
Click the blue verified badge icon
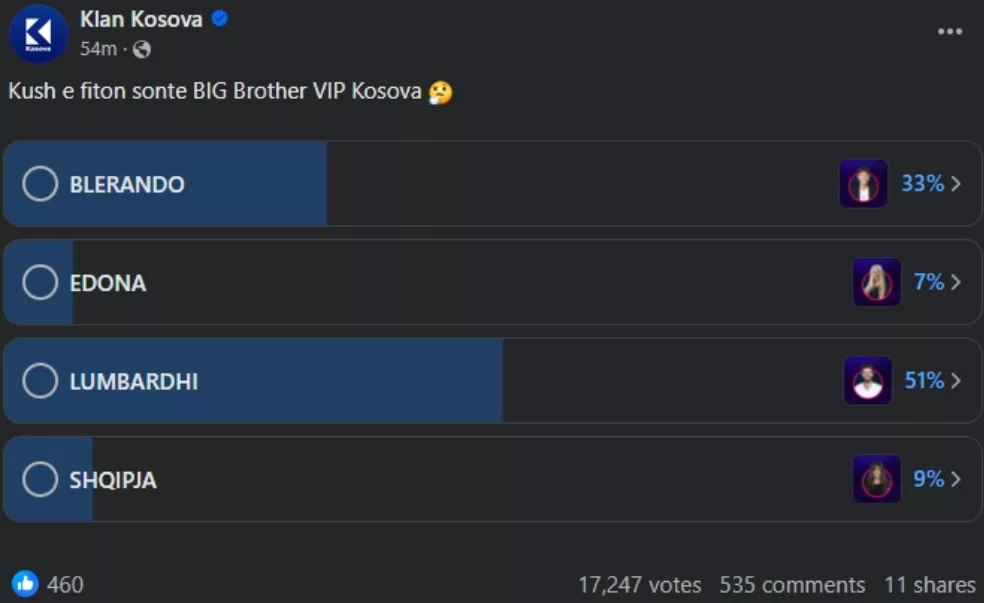click(x=220, y=19)
